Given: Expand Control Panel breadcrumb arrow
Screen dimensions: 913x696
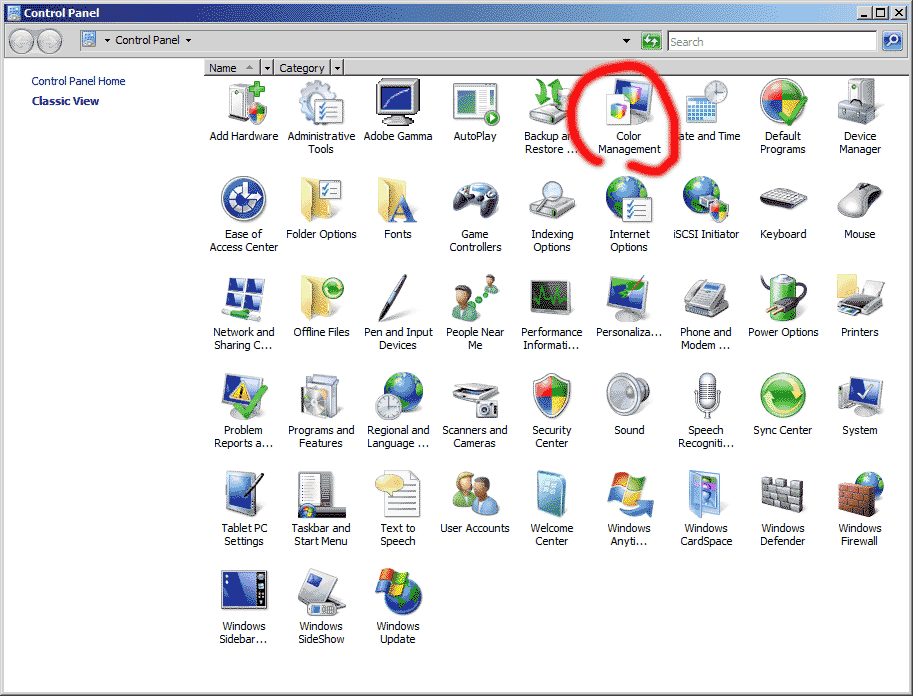Looking at the screenshot, I should (x=188, y=41).
